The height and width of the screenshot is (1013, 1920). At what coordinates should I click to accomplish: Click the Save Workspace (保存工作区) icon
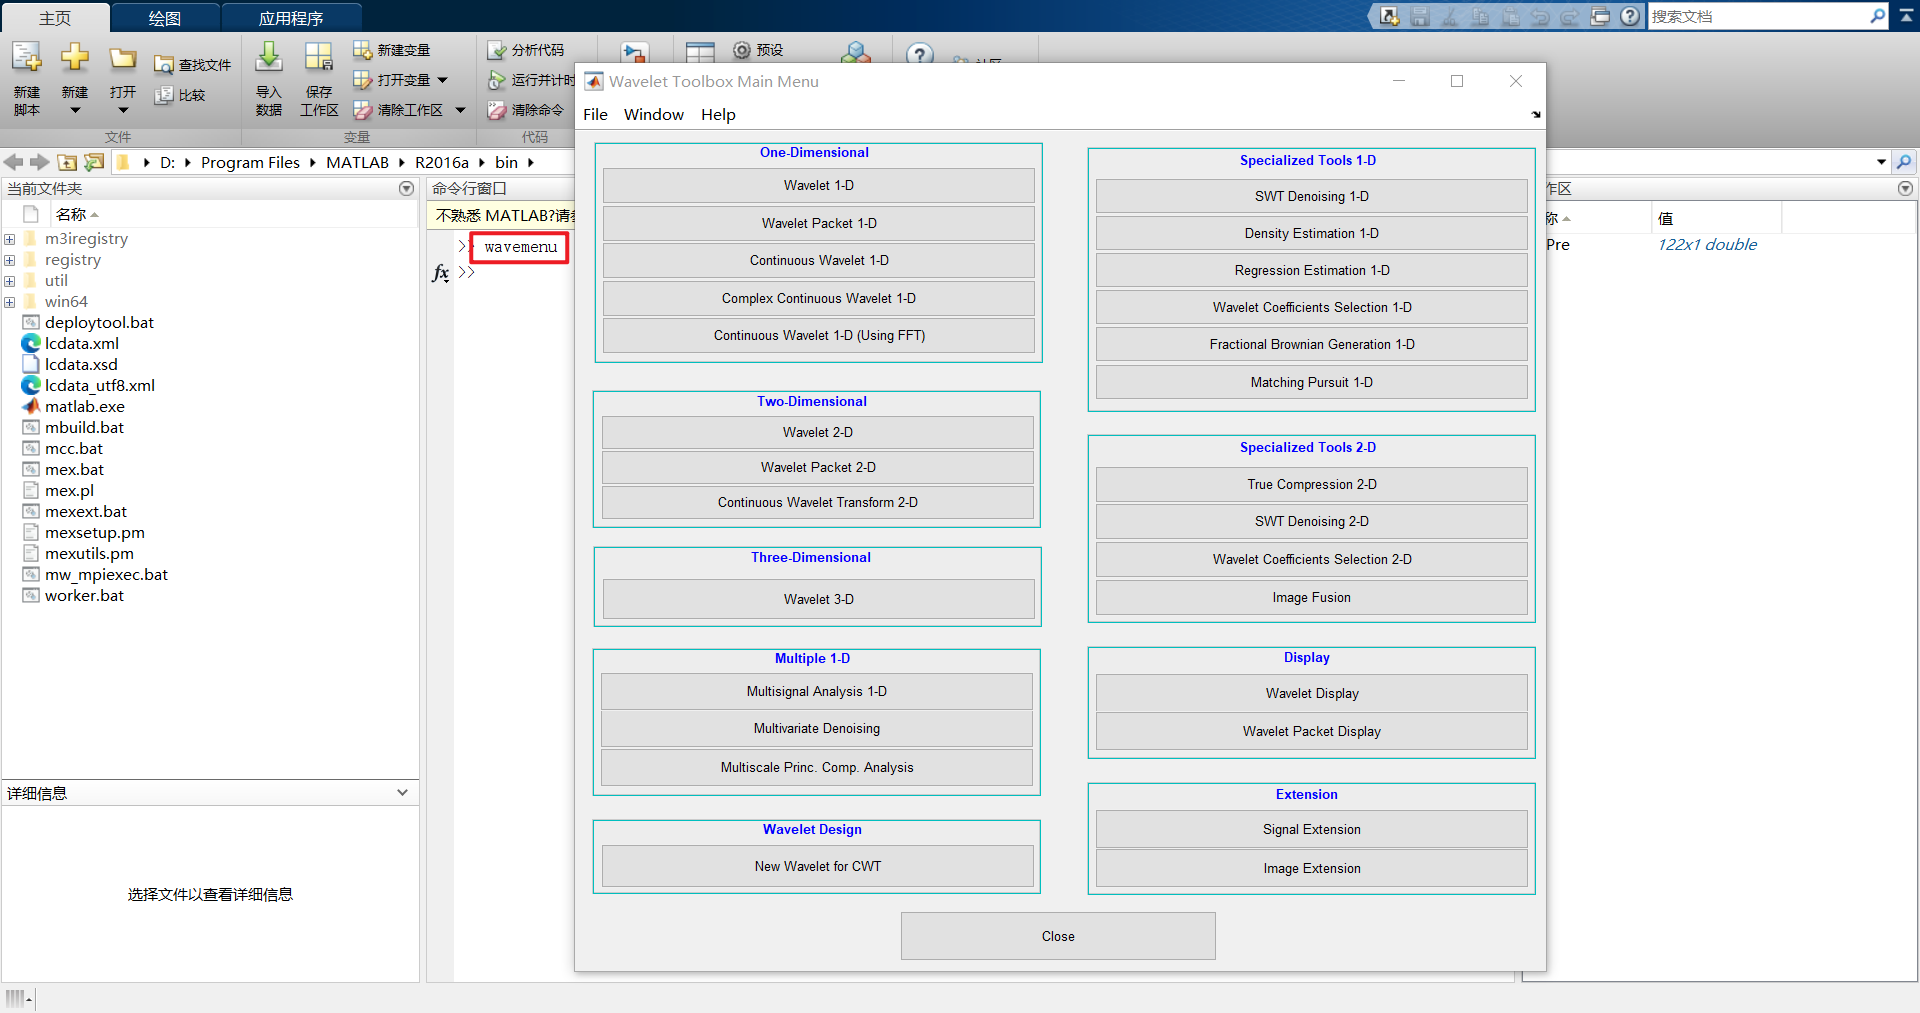(319, 61)
